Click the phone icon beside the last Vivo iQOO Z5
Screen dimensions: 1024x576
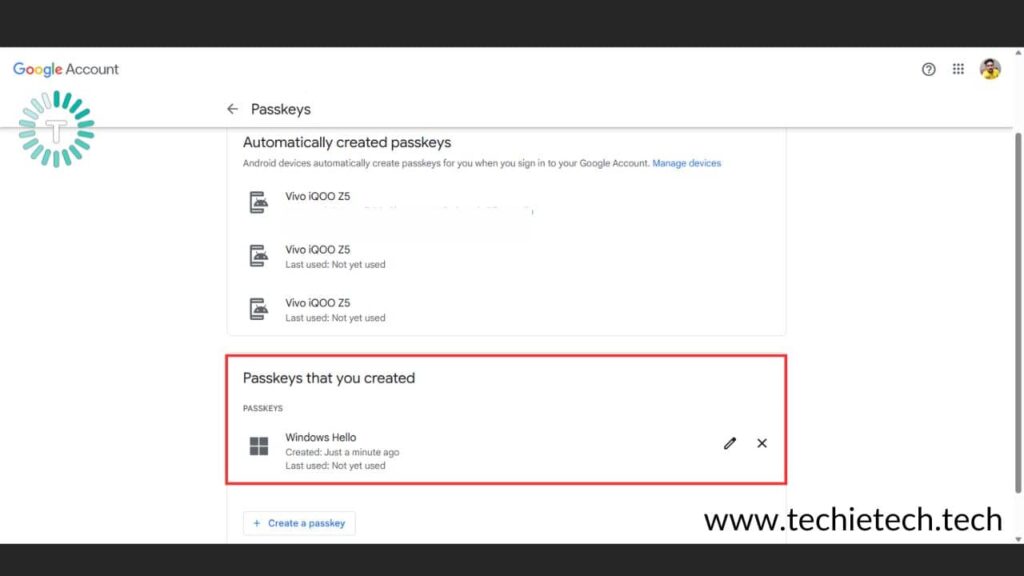click(258, 308)
